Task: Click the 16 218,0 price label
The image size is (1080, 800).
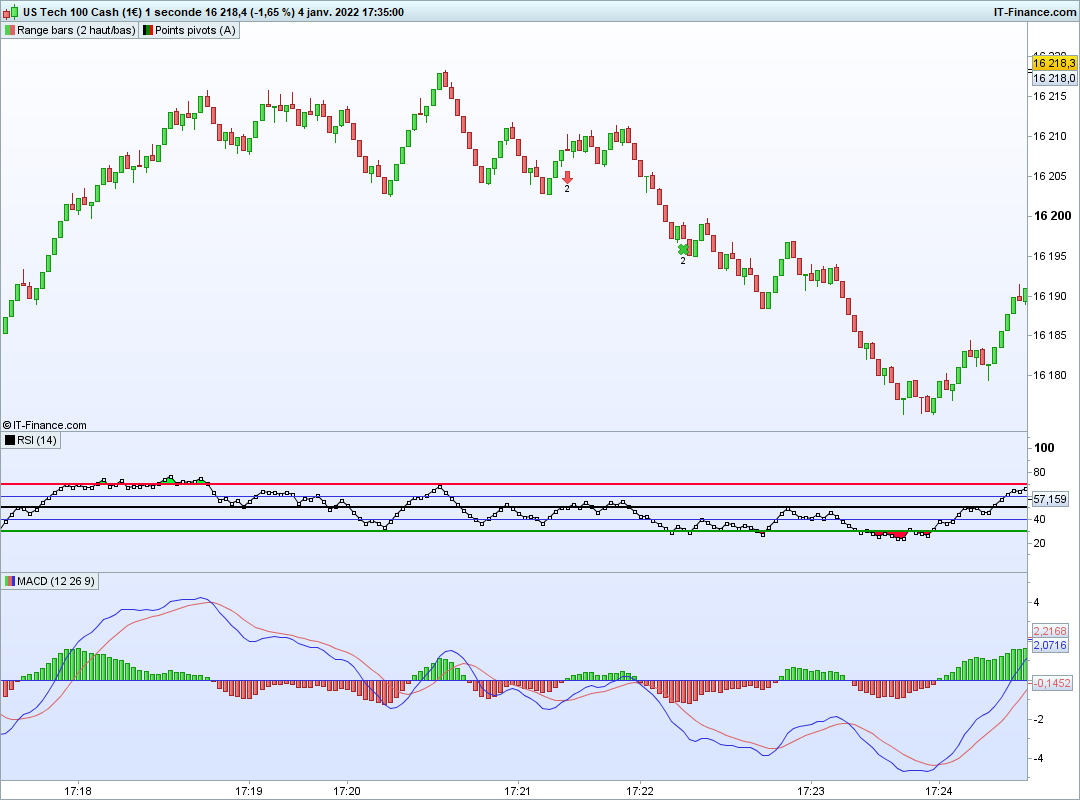Action: [1054, 79]
